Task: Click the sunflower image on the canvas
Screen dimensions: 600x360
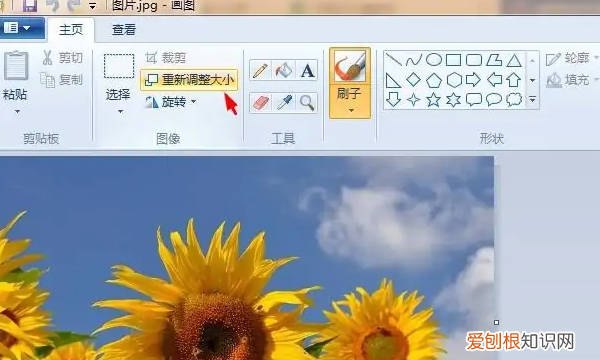Action: [x=247, y=258]
